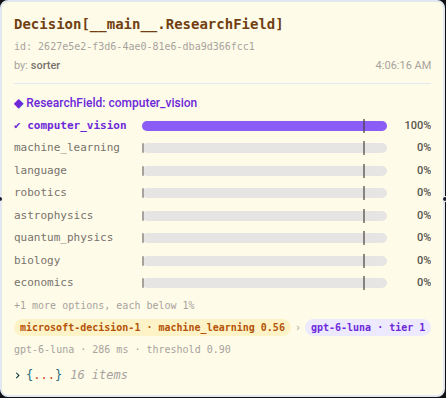
Task: Click the microsoft-decision-1 machine_learning 0.56 badge
Action: pyautogui.click(x=152, y=327)
